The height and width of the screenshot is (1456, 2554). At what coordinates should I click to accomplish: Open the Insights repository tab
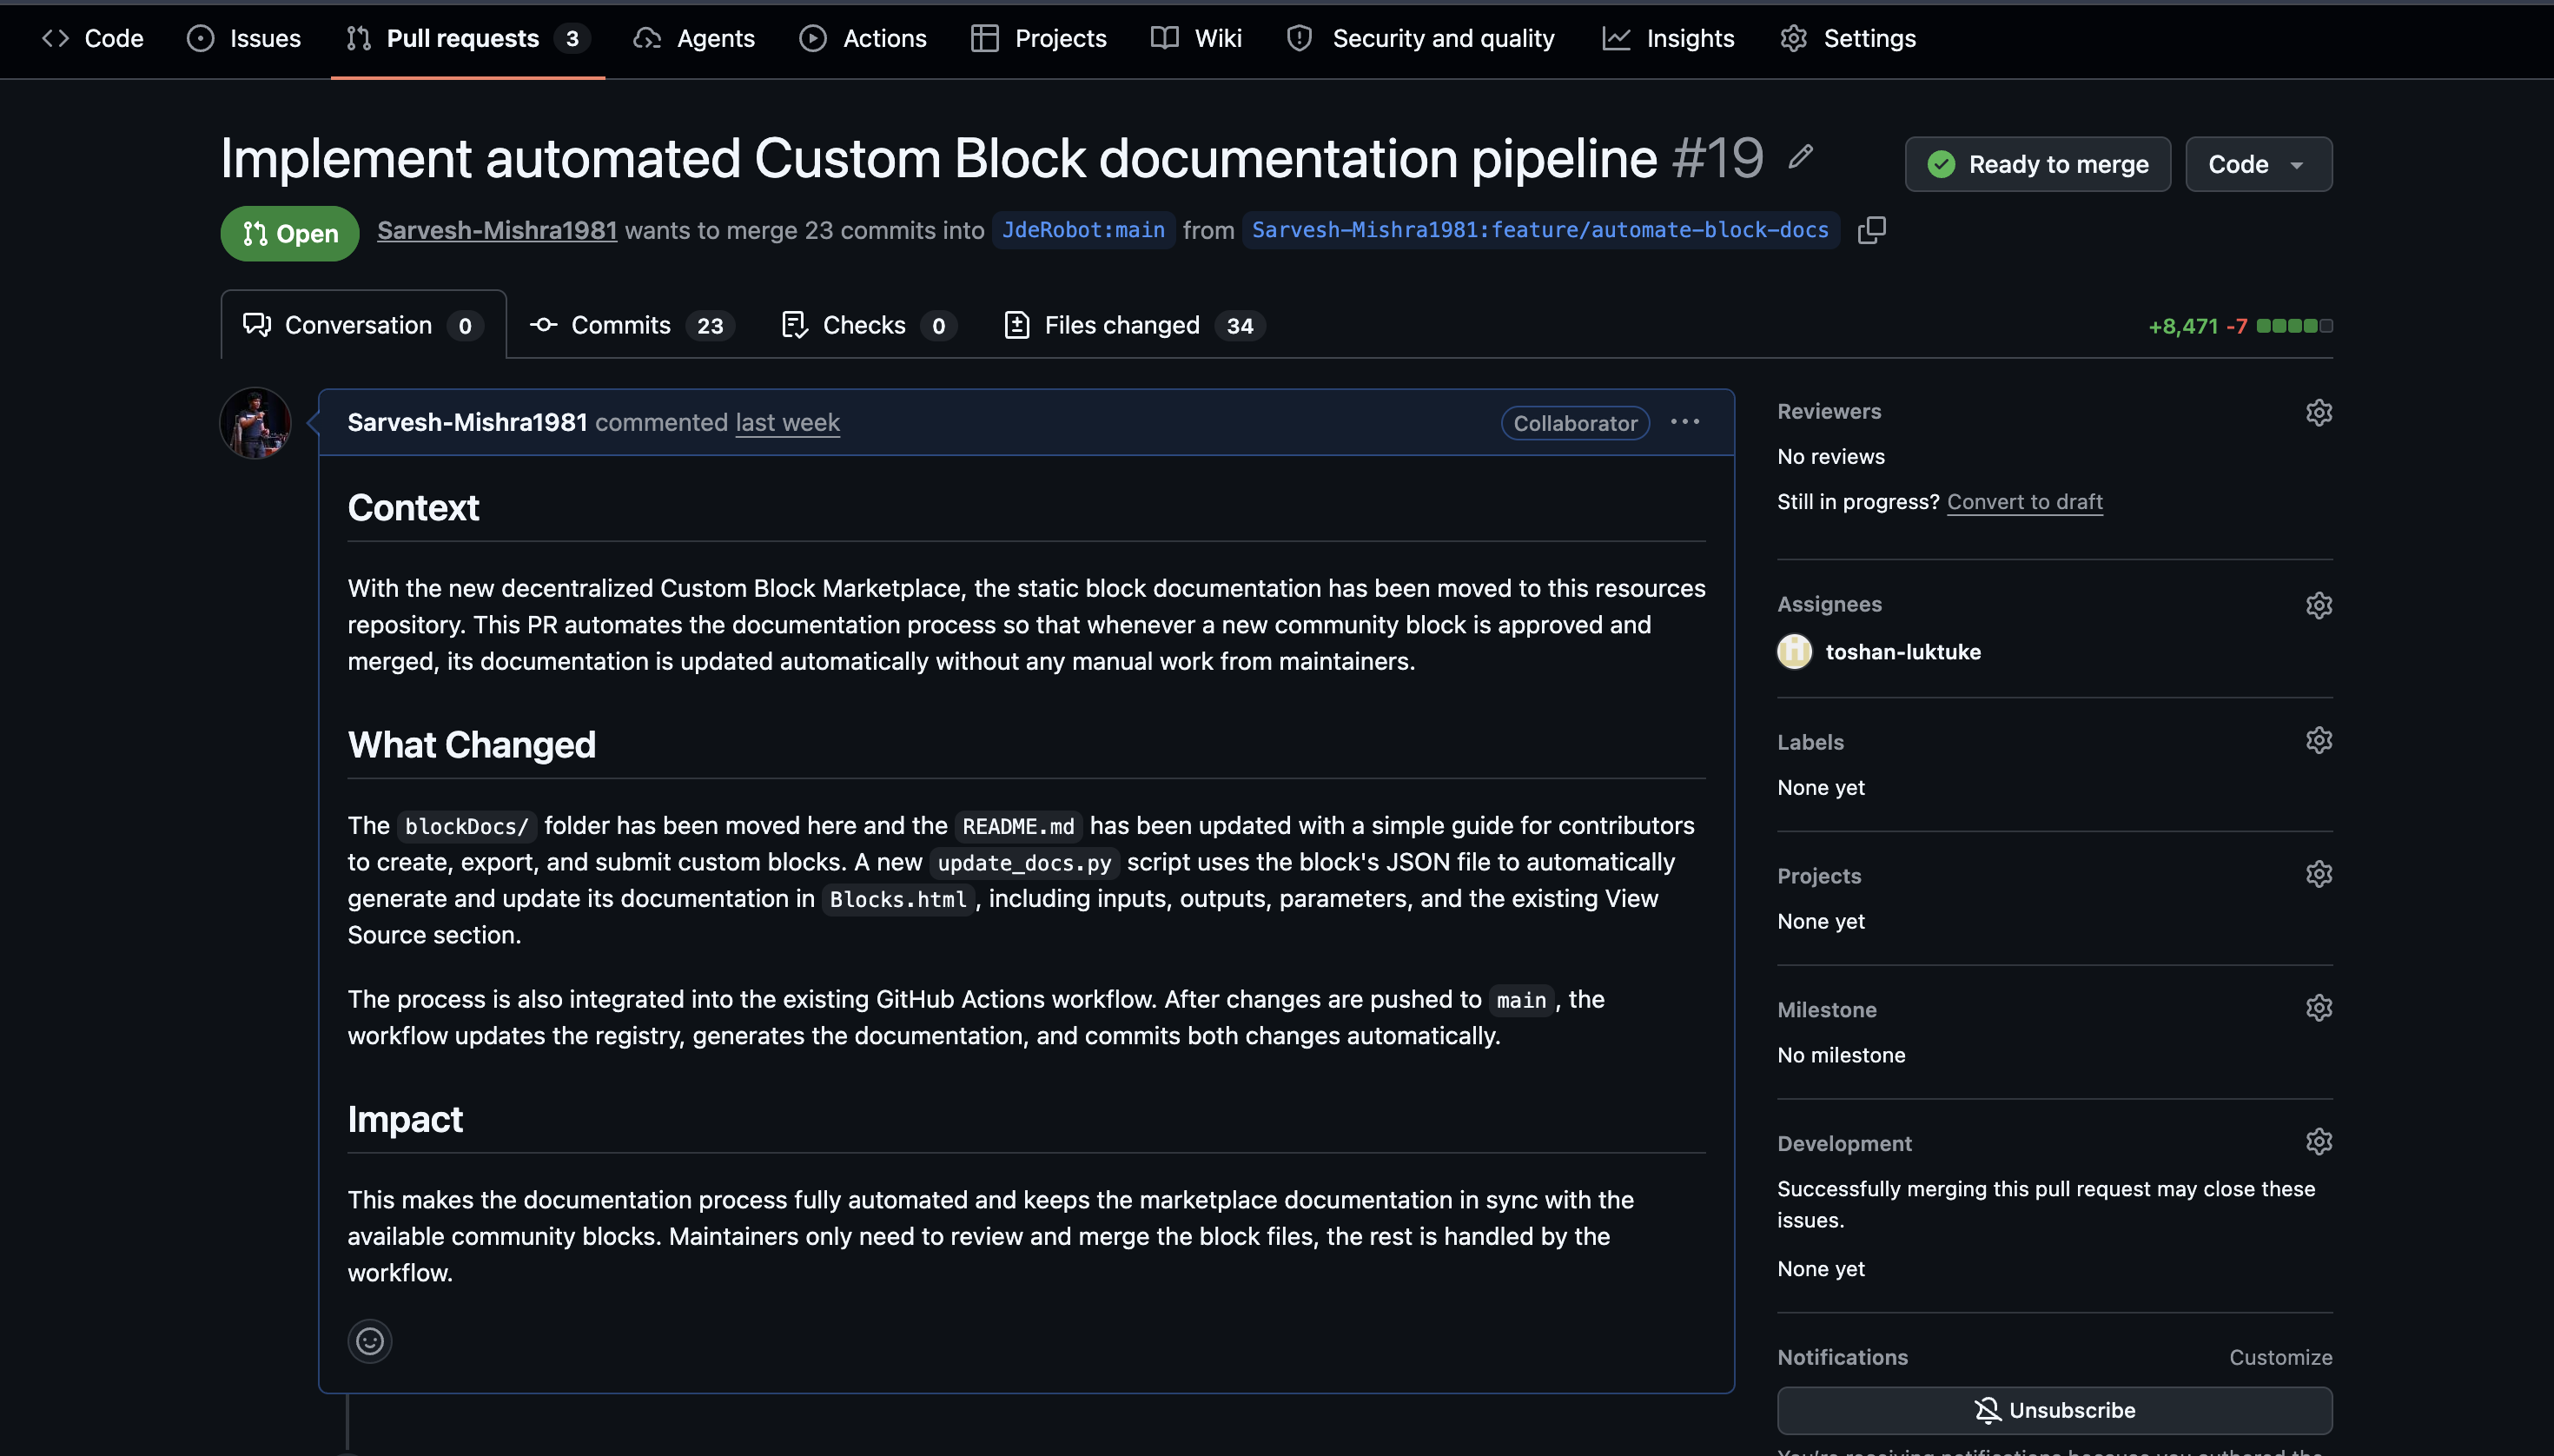click(1668, 38)
